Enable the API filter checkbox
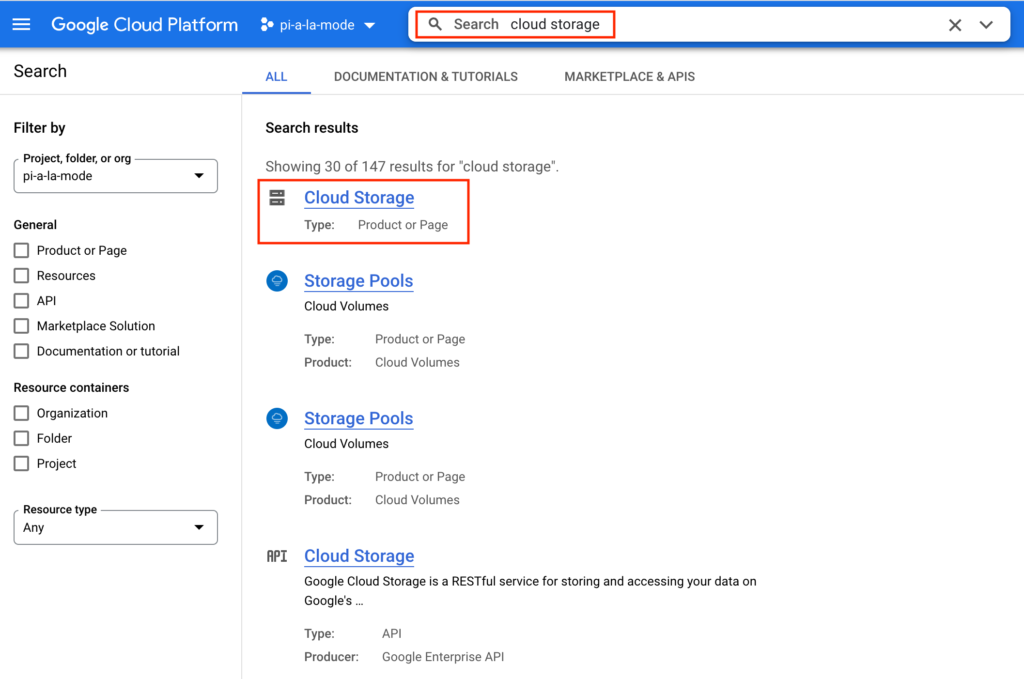 point(22,301)
